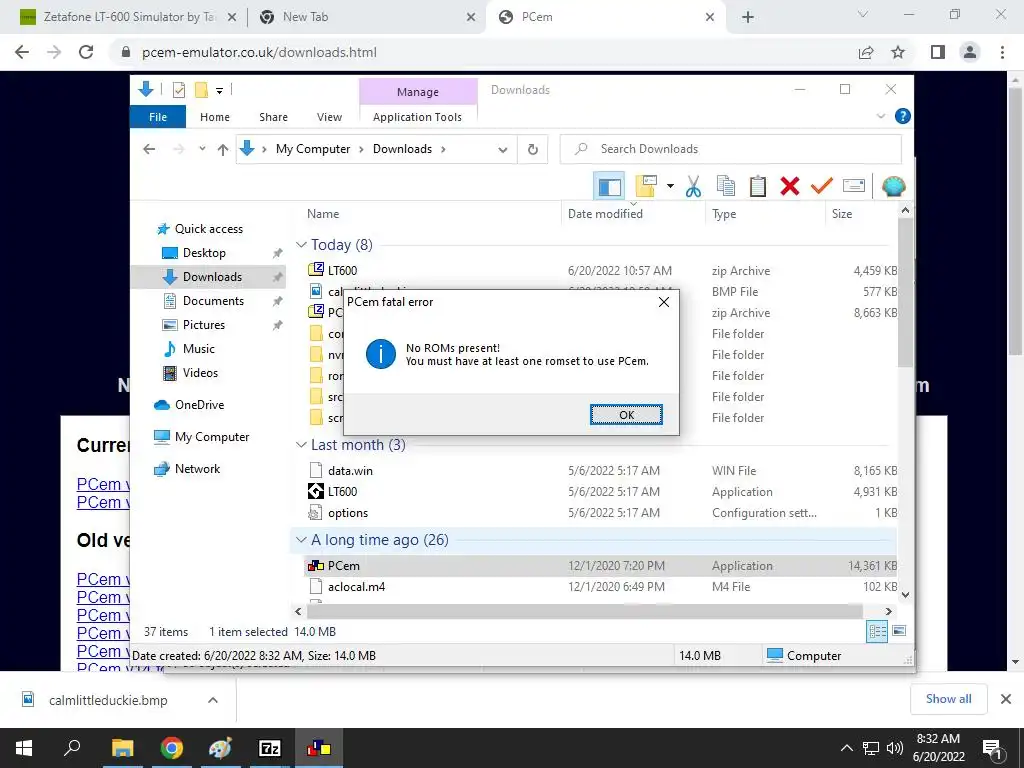
Task: Open the File ribbon tab
Action: tap(158, 117)
